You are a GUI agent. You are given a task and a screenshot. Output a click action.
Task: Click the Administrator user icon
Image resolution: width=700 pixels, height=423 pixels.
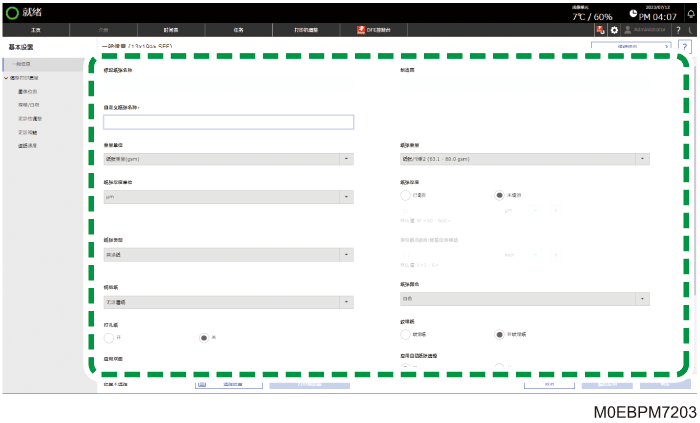(627, 30)
